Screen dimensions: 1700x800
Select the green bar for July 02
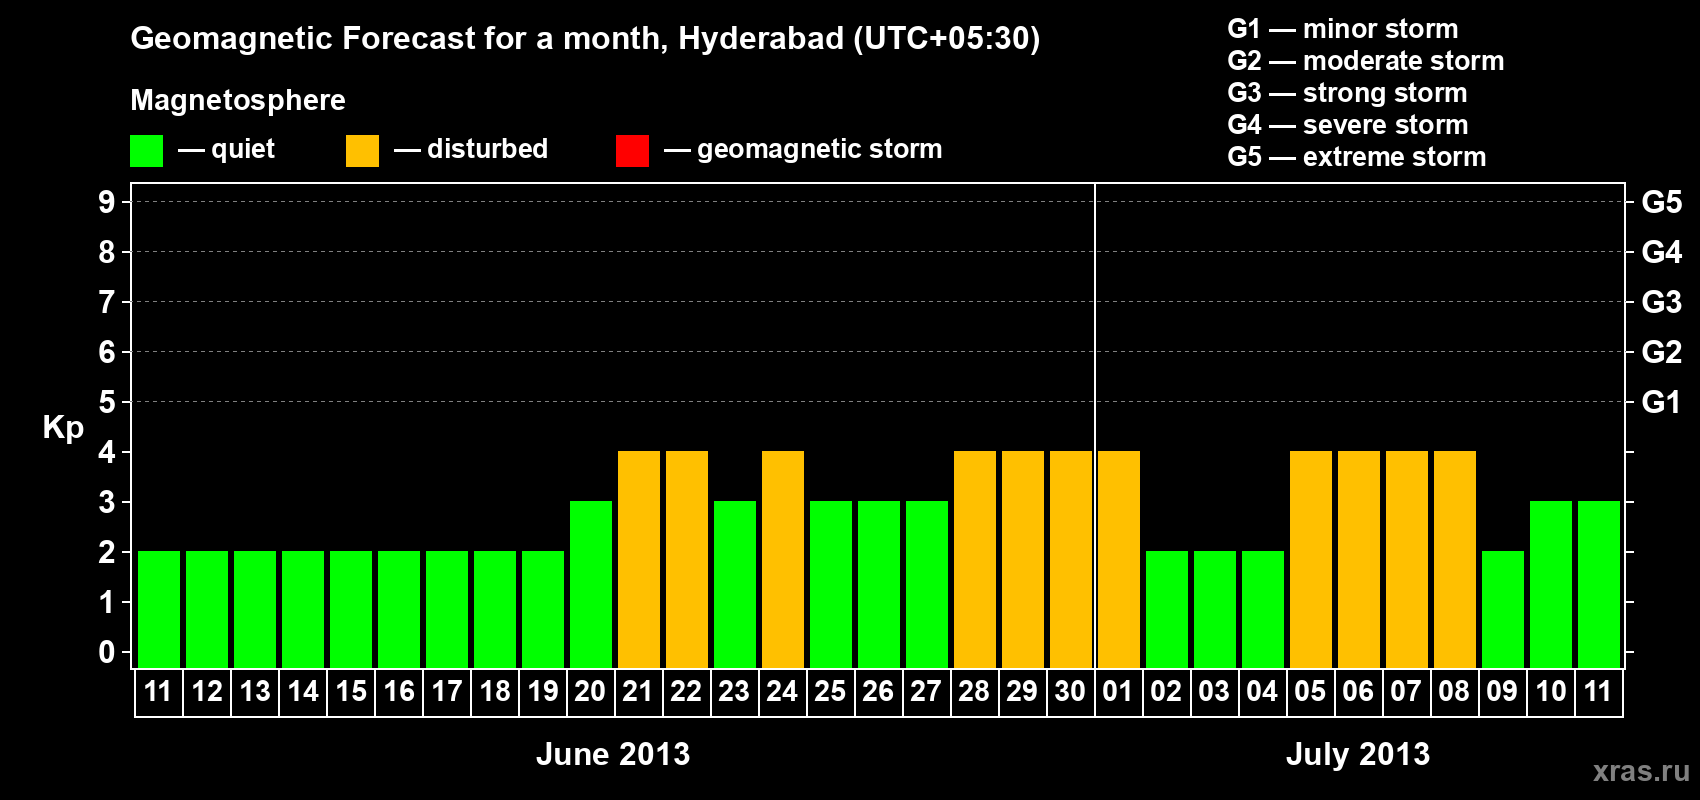[1167, 609]
